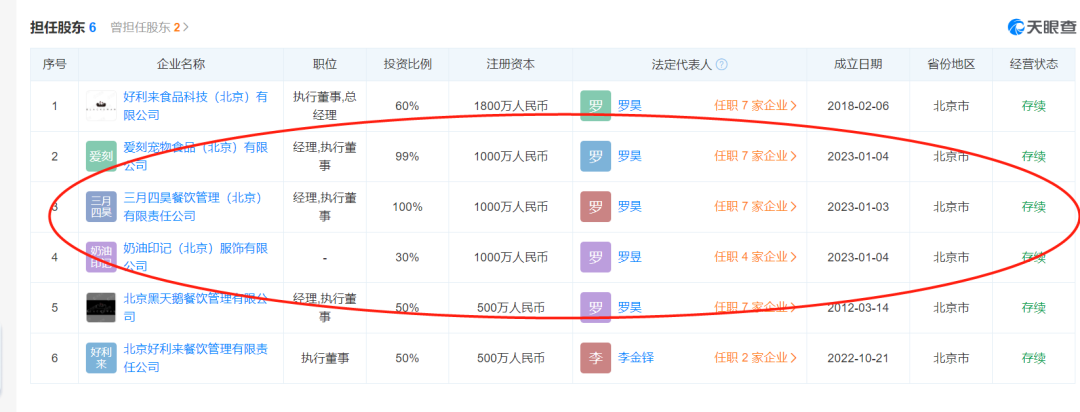Expand 任职 7 家企业 in 三月四昊 row
This screenshot has width=1080, height=412.
coord(756,207)
